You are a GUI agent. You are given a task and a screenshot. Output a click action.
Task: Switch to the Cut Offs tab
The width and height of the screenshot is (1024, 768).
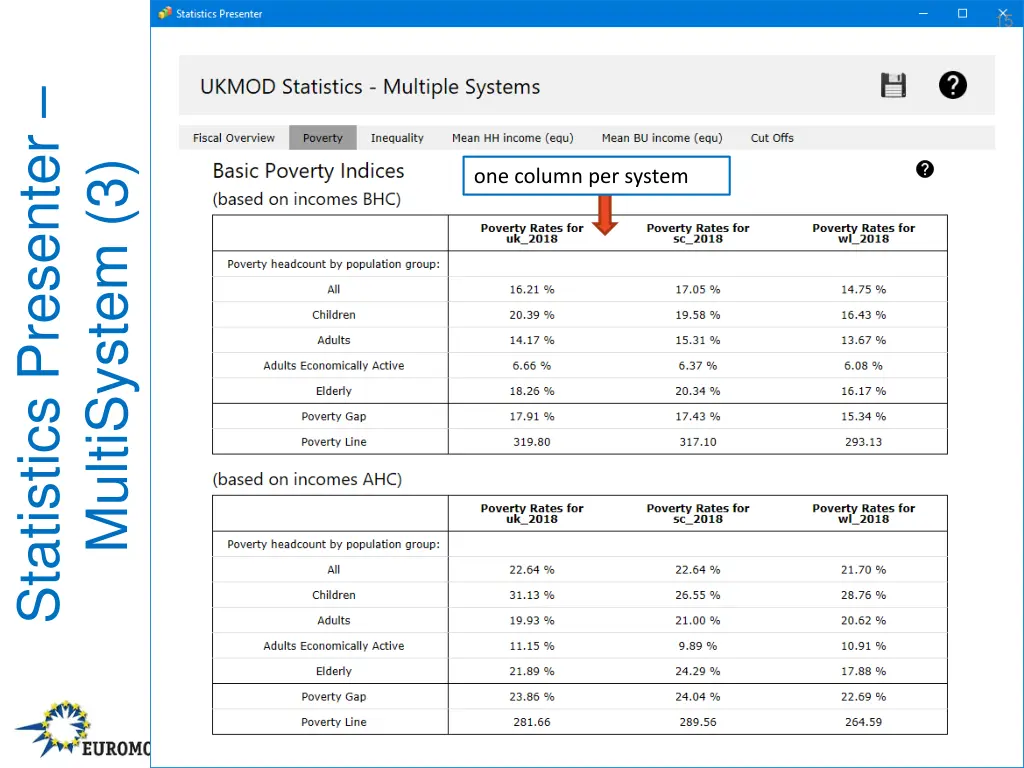[x=772, y=138]
